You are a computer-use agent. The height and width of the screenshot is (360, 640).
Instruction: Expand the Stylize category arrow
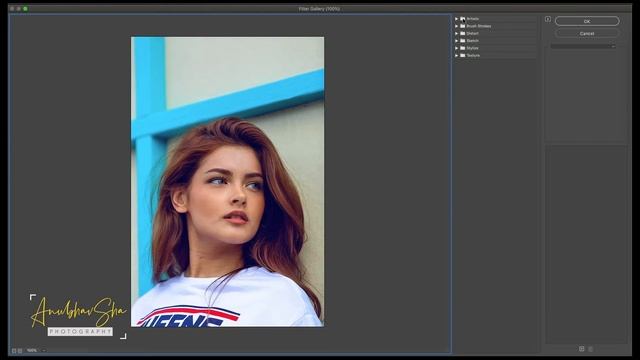[x=456, y=48]
